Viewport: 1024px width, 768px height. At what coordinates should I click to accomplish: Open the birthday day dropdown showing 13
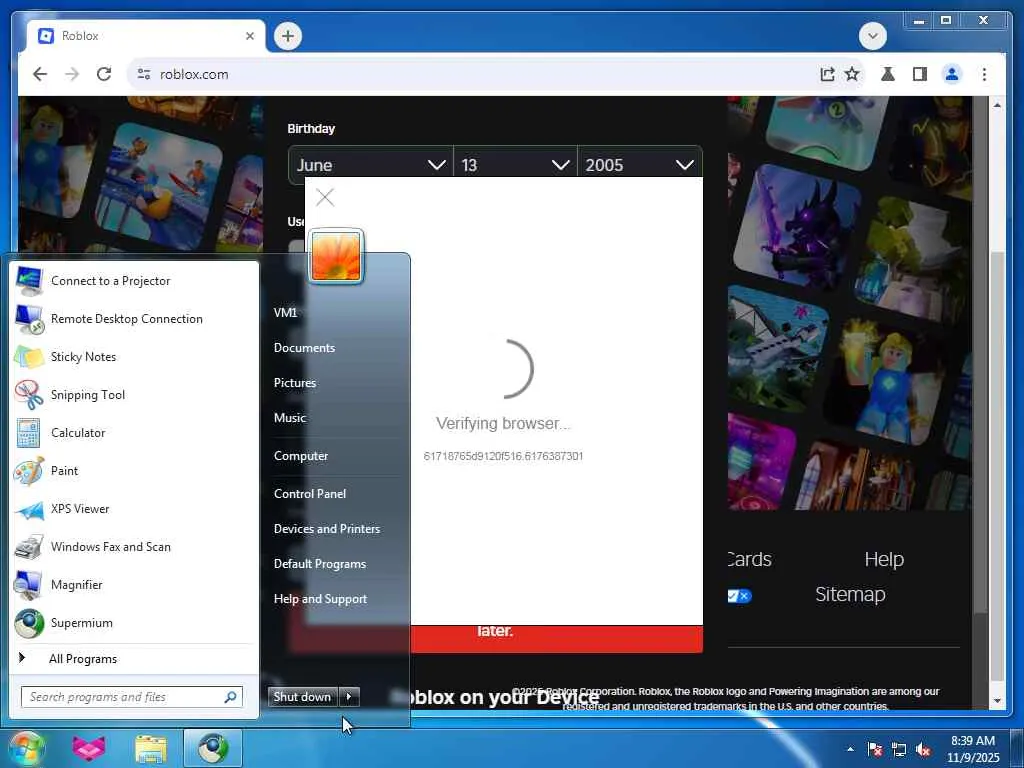[x=515, y=165]
